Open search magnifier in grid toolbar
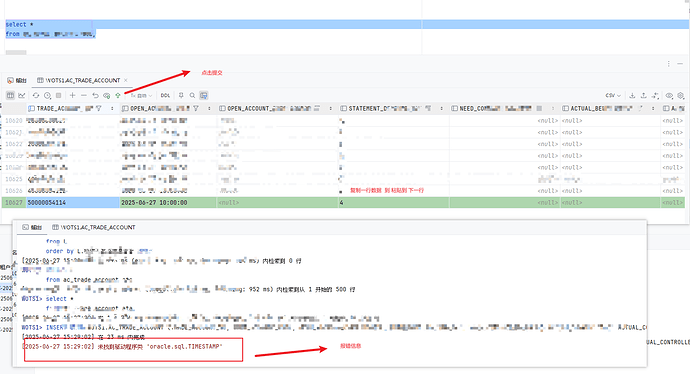690x374 pixels. click(x=192, y=95)
